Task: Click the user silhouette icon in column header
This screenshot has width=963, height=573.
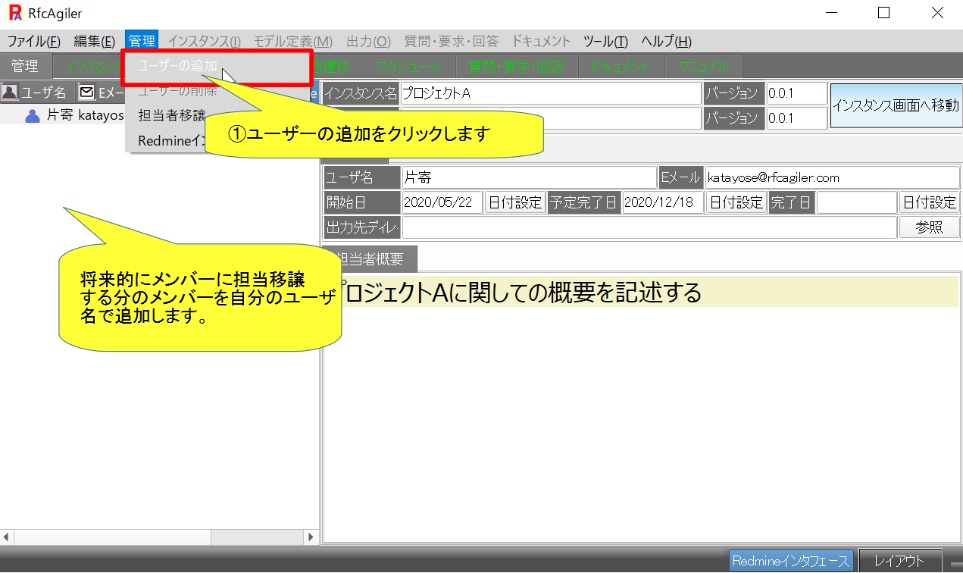Action: (10, 92)
